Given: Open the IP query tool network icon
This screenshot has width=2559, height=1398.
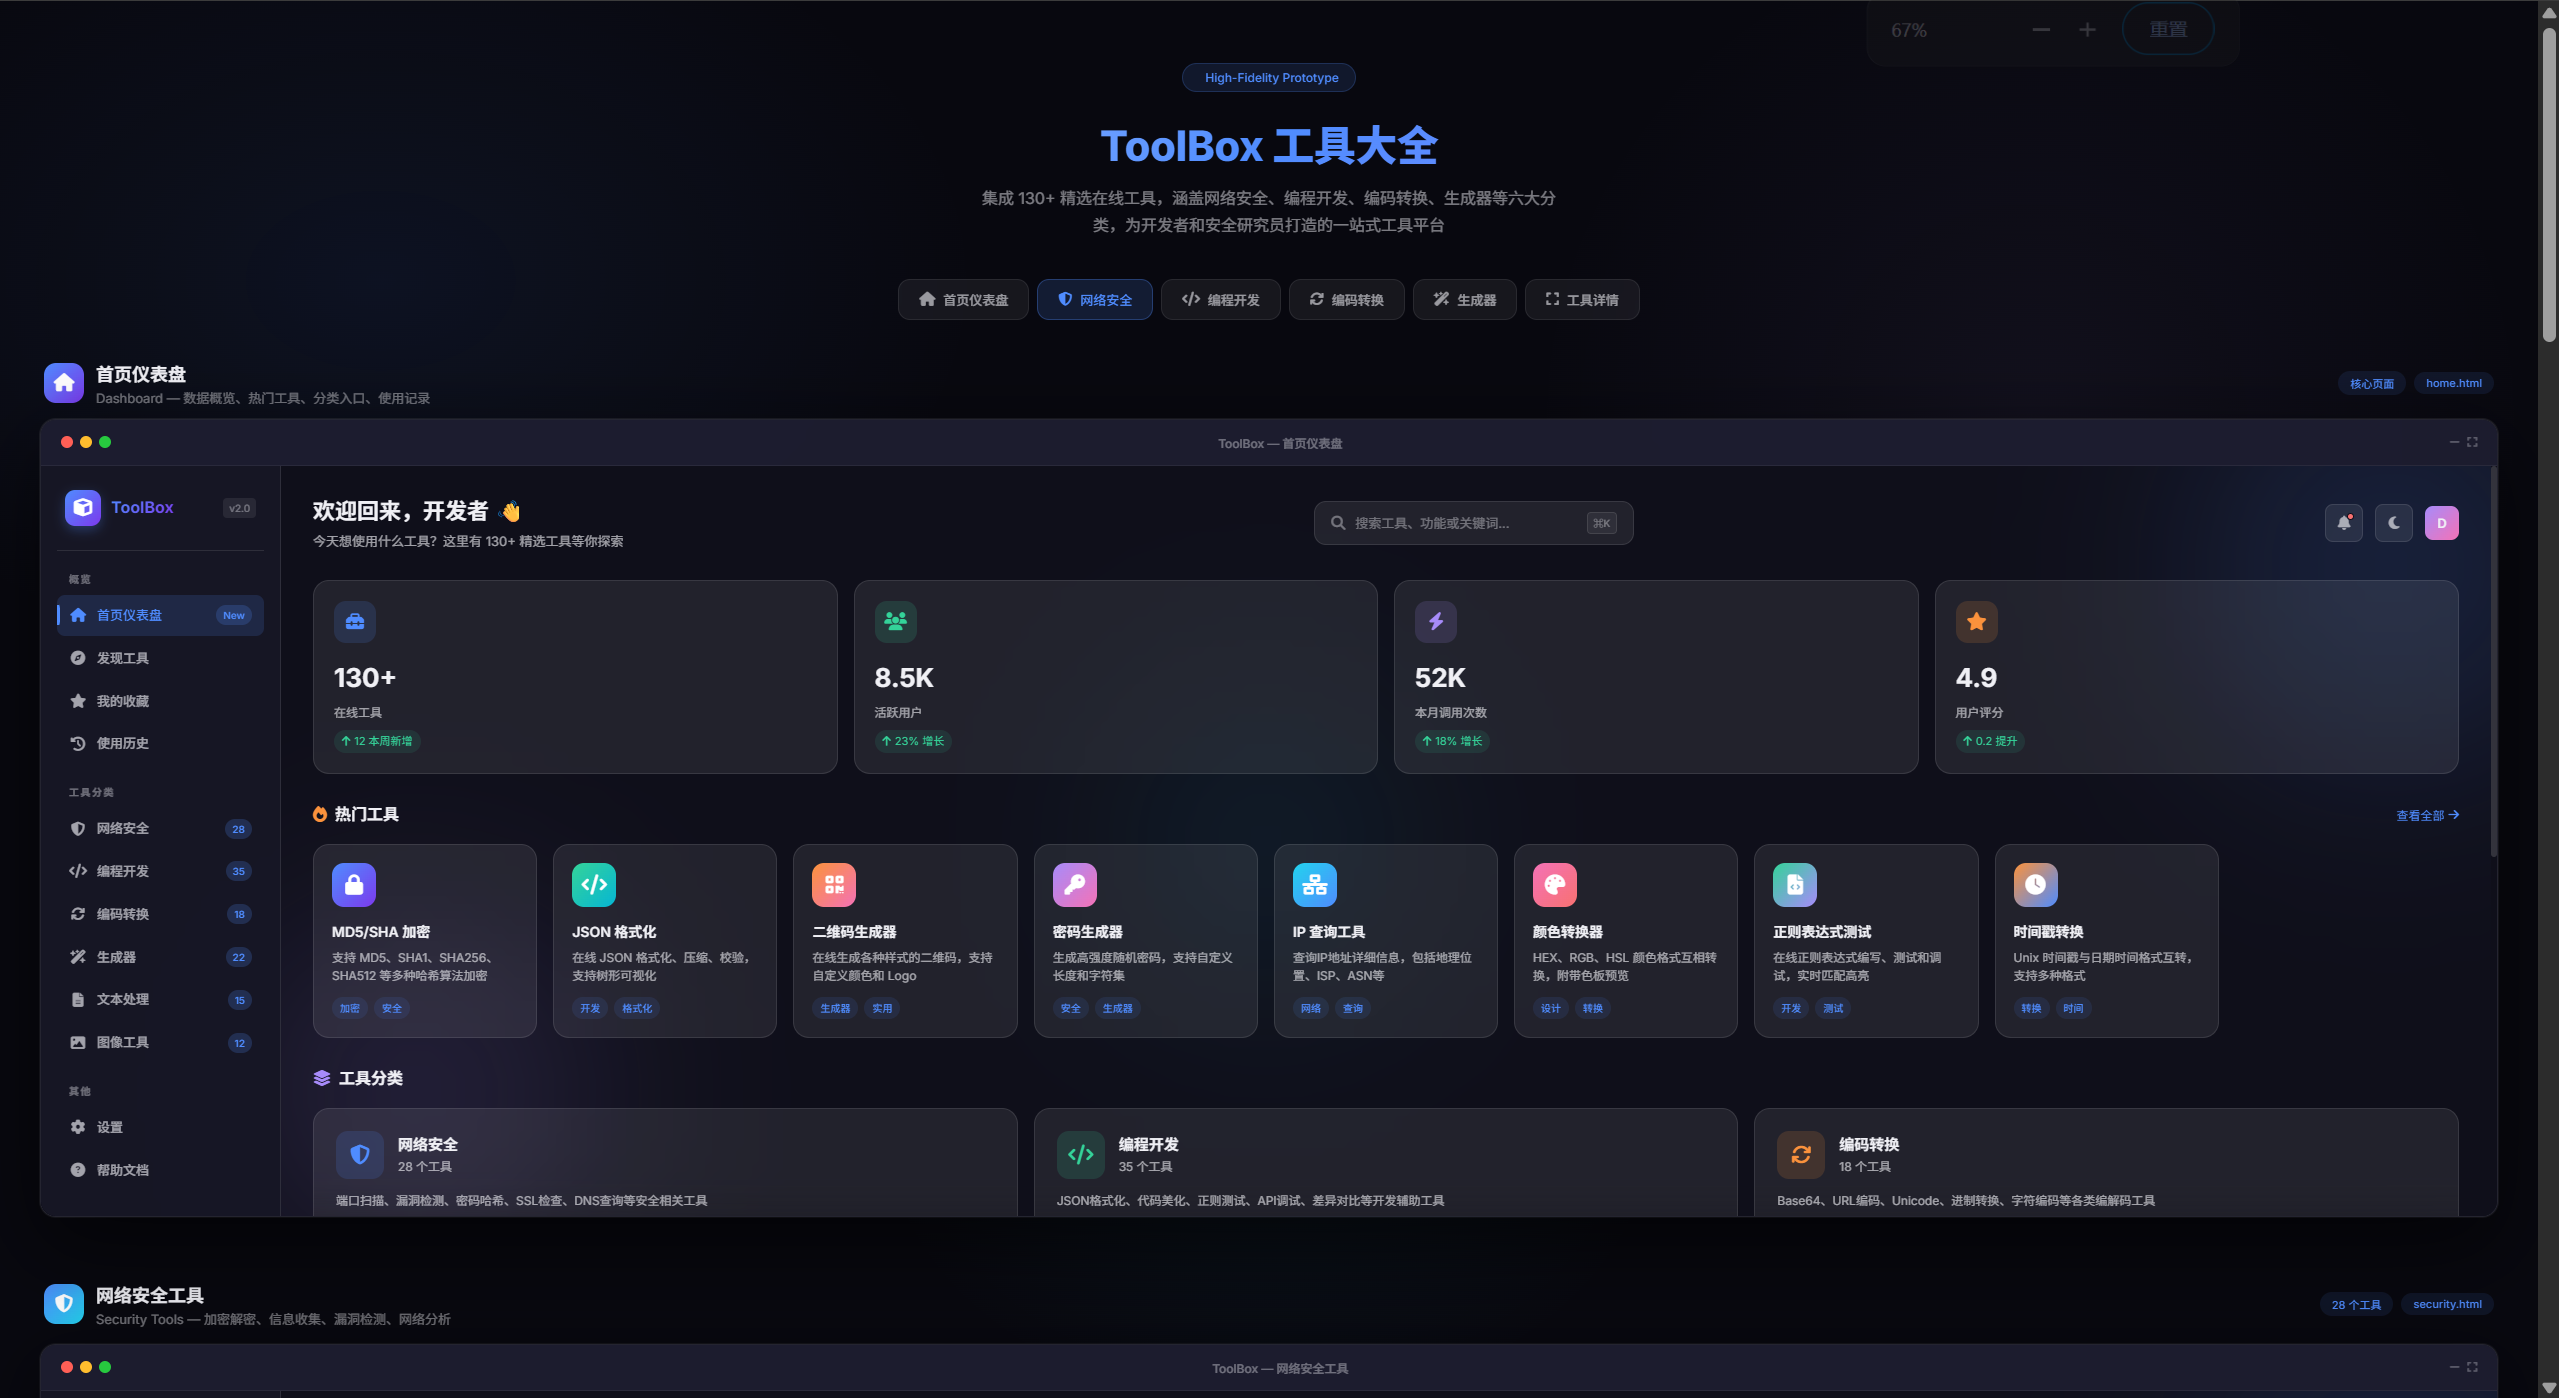Looking at the screenshot, I should (1314, 884).
